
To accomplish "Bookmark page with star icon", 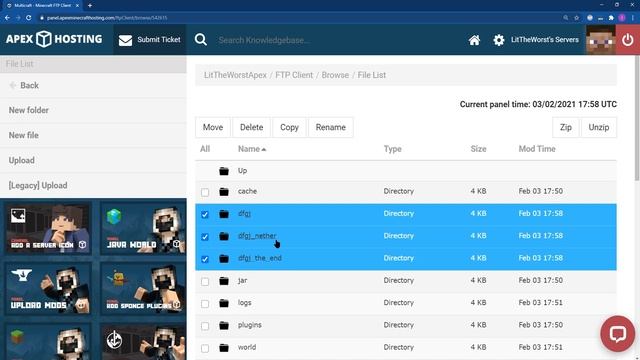I will point(576,18).
